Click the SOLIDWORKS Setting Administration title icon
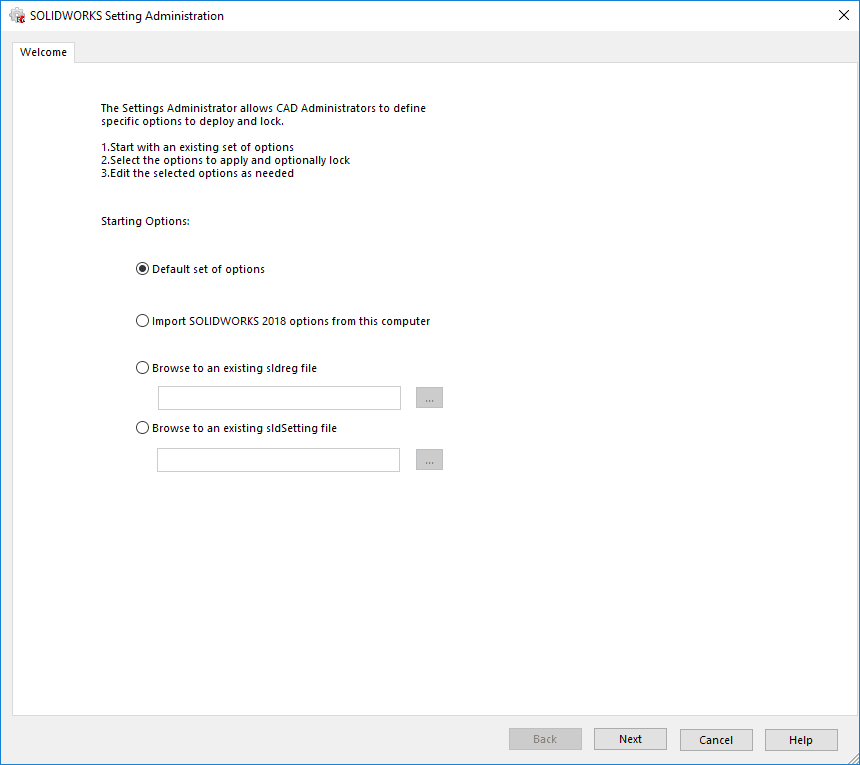This screenshot has height=765, width=860. pyautogui.click(x=18, y=15)
